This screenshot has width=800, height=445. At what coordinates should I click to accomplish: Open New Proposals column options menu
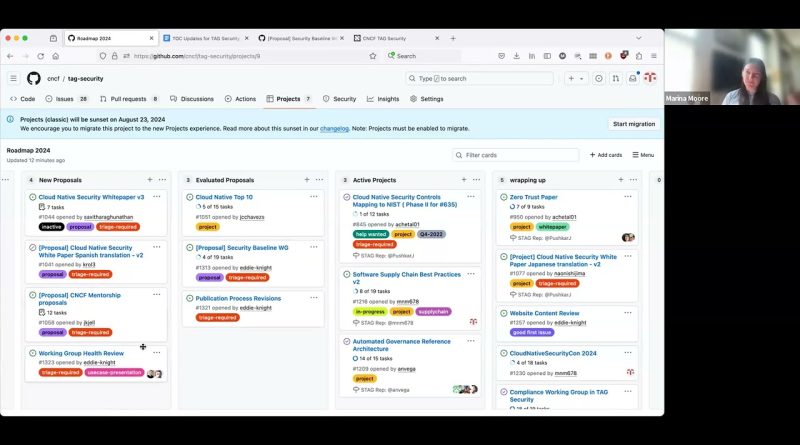point(162,180)
